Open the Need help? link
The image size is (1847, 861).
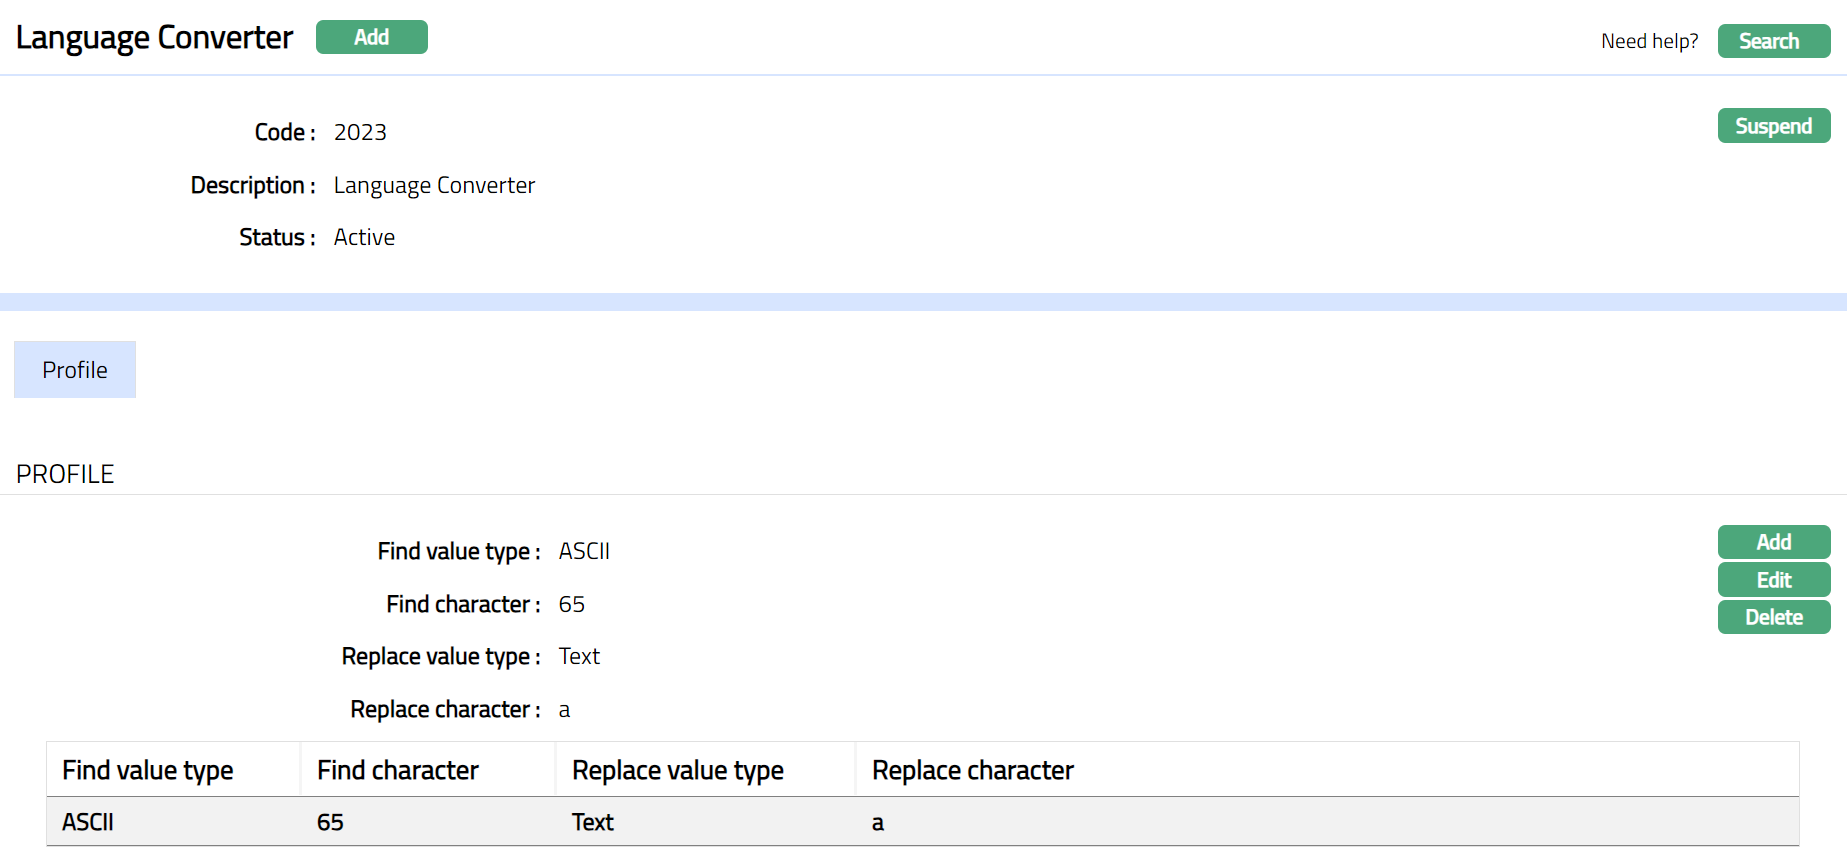(1649, 41)
